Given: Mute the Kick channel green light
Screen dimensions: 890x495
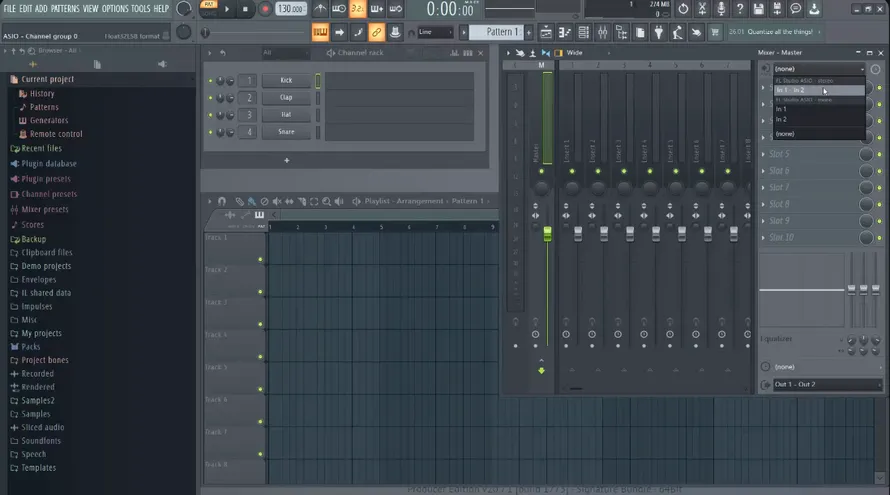Looking at the screenshot, I should point(211,81).
